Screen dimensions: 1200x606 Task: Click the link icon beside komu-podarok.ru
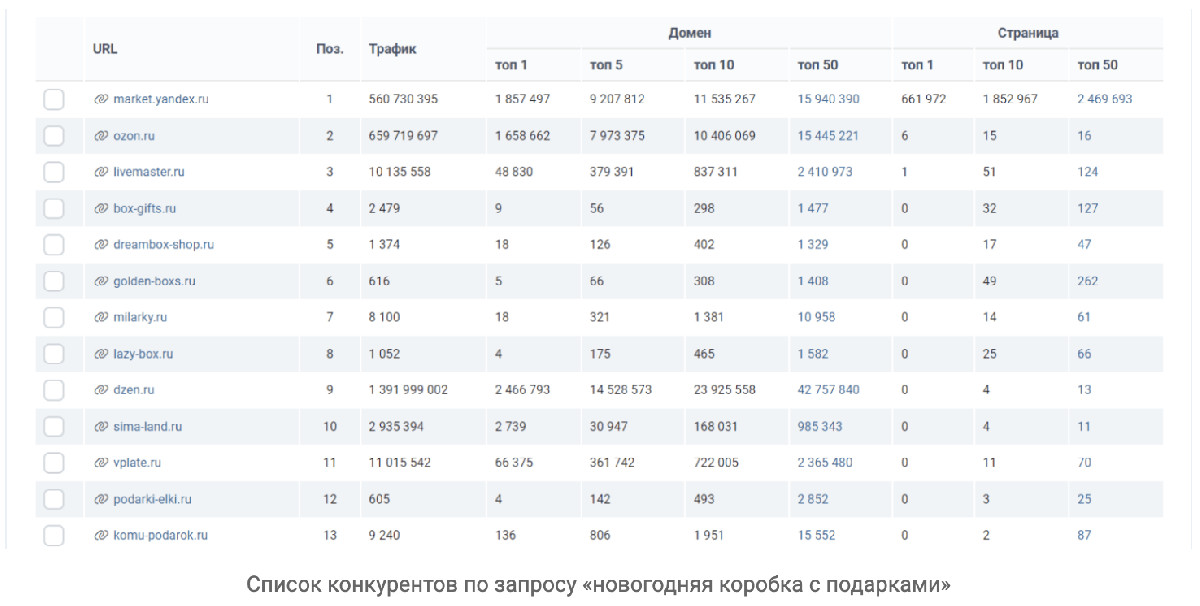[x=101, y=535]
